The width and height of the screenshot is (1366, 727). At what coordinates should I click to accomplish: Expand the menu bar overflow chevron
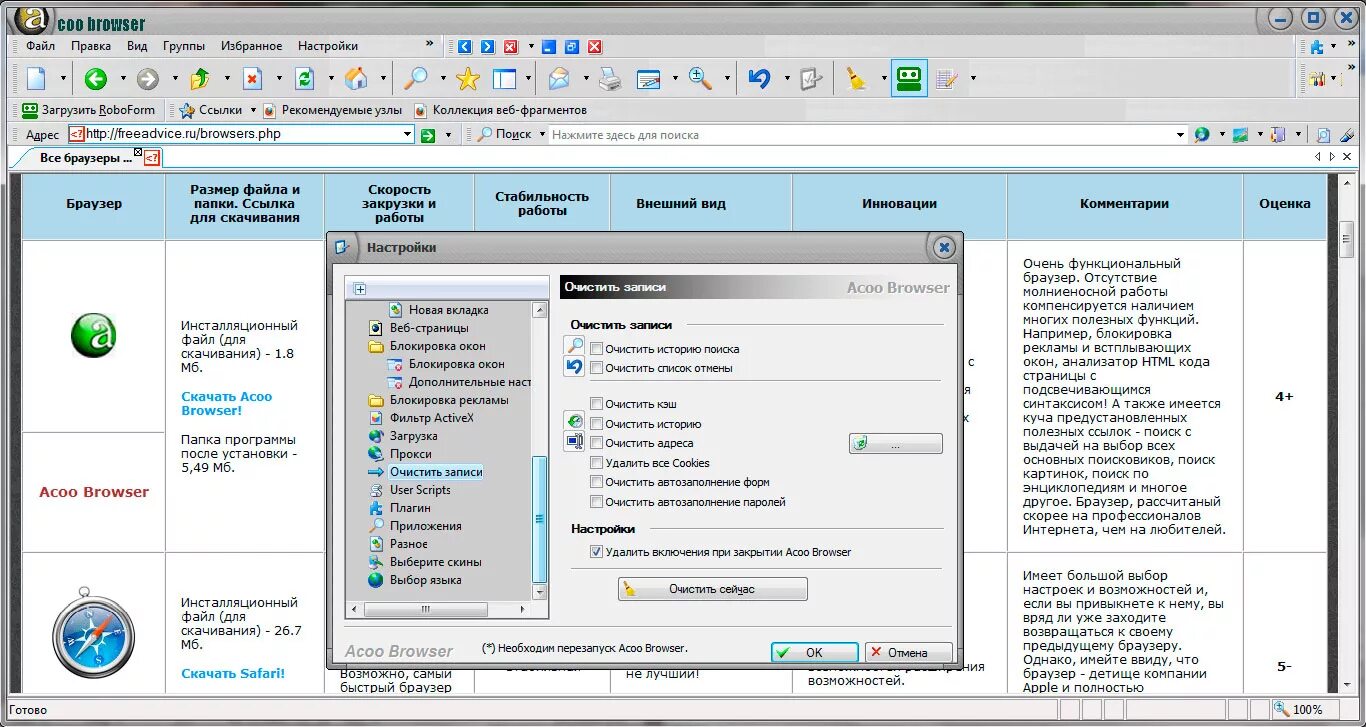pos(430,44)
